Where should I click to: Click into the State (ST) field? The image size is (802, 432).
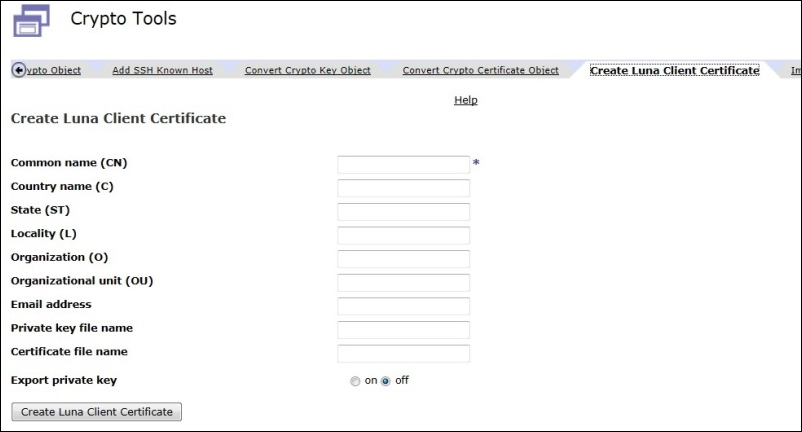[x=403, y=212]
